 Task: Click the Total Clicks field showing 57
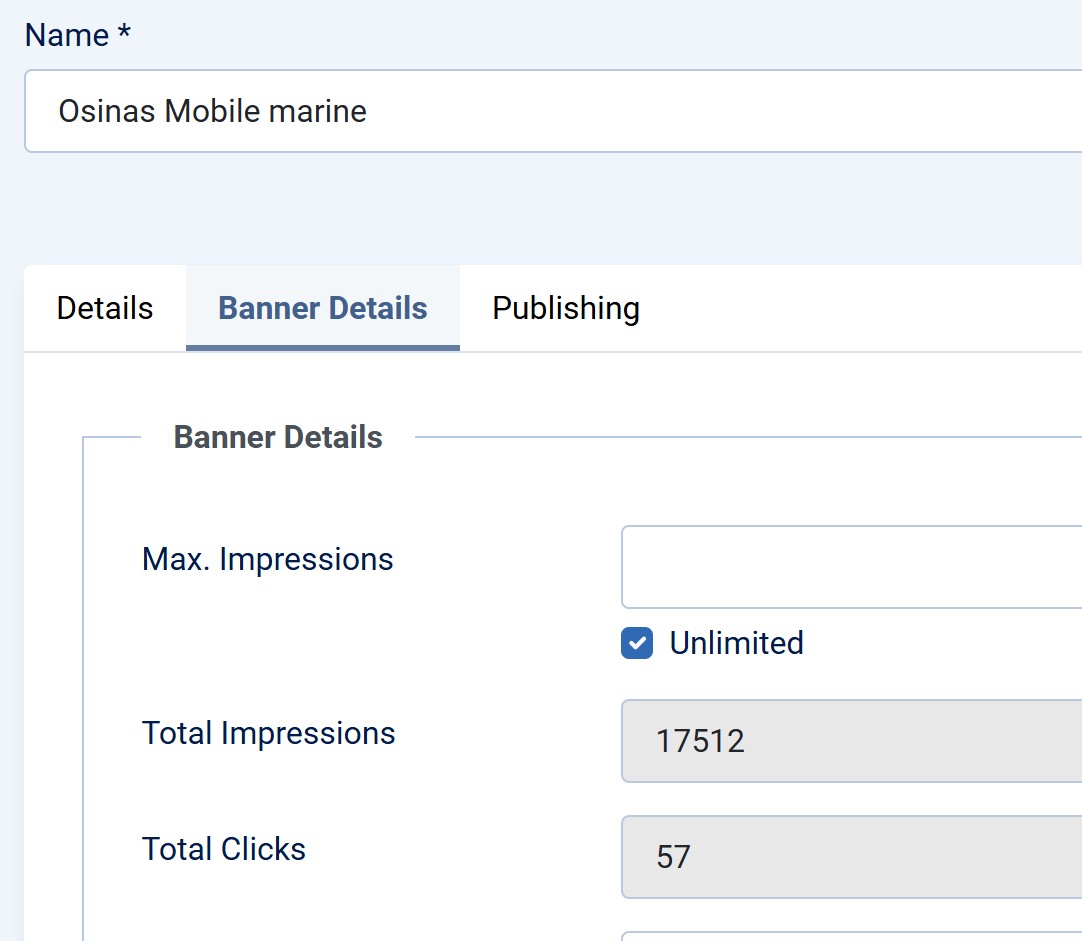(x=850, y=857)
